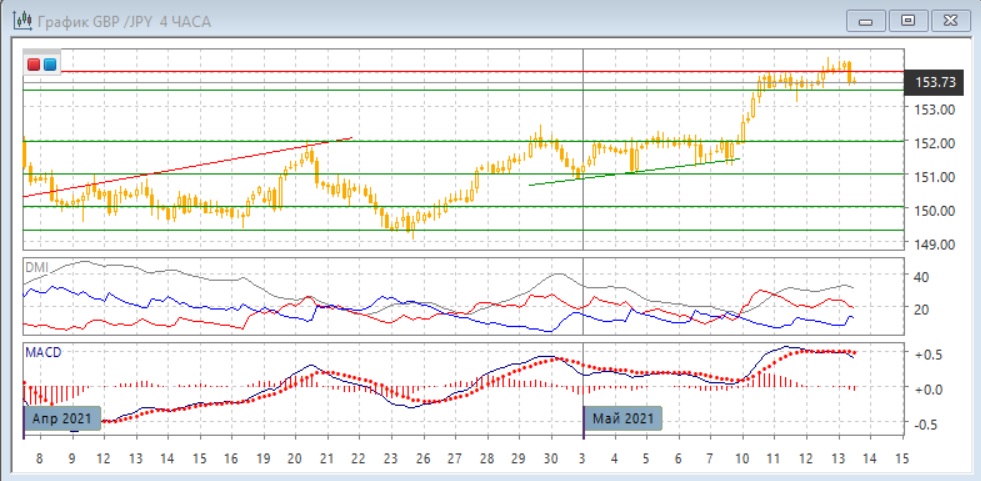Minimize the GBP/JPY chart window

866,20
